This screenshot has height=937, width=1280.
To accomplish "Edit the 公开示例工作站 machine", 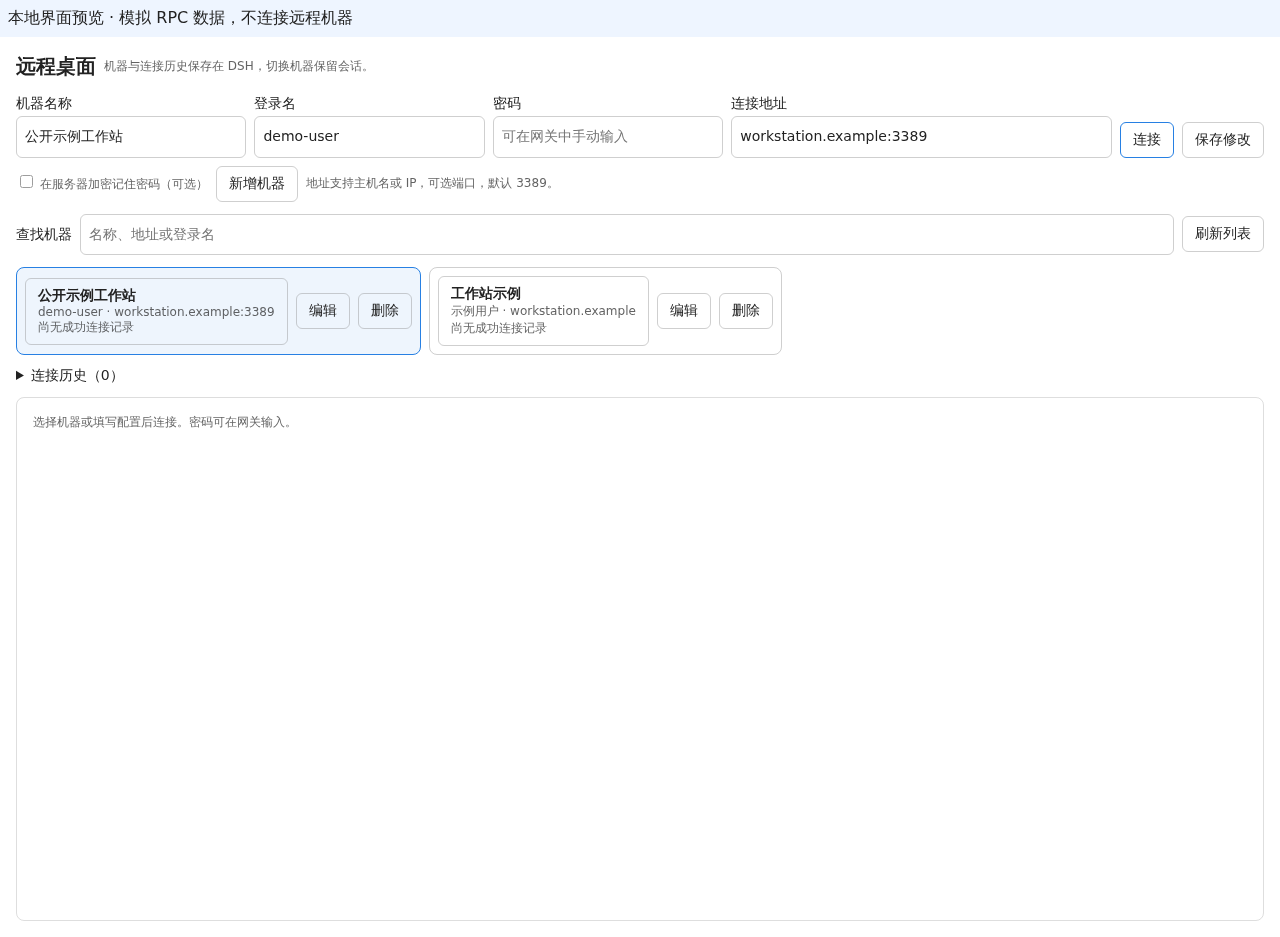I will pyautogui.click(x=323, y=311).
